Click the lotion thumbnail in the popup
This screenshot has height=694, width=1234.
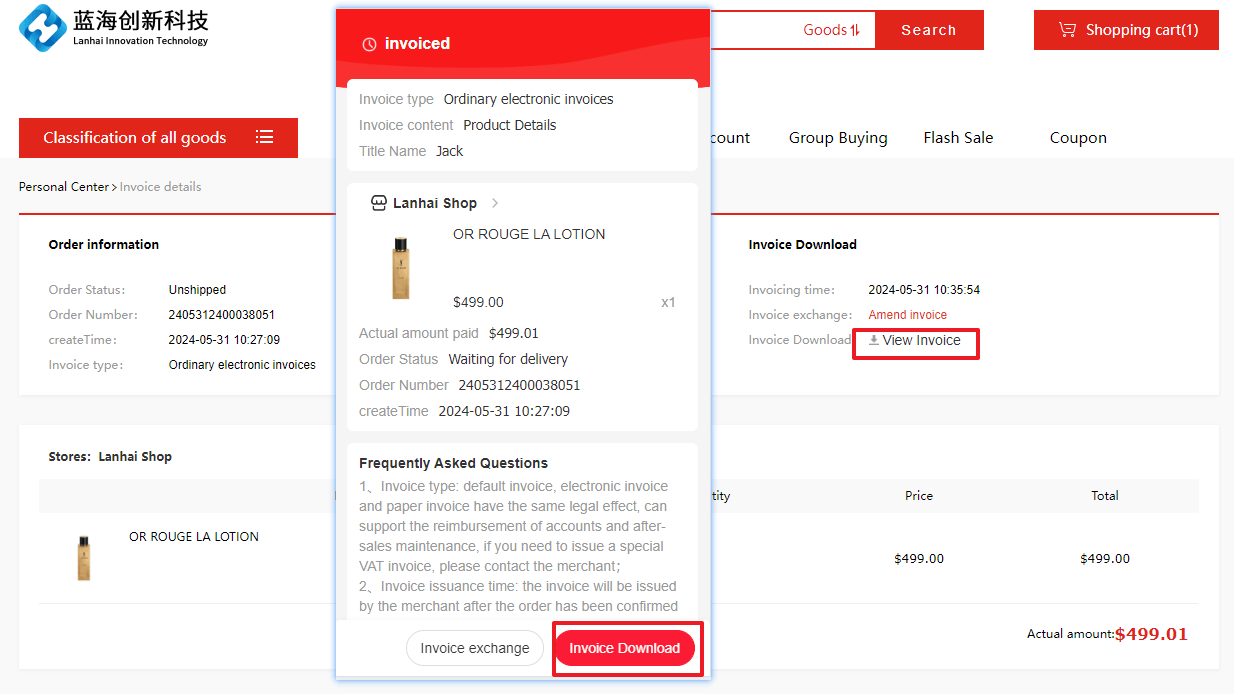tap(401, 267)
